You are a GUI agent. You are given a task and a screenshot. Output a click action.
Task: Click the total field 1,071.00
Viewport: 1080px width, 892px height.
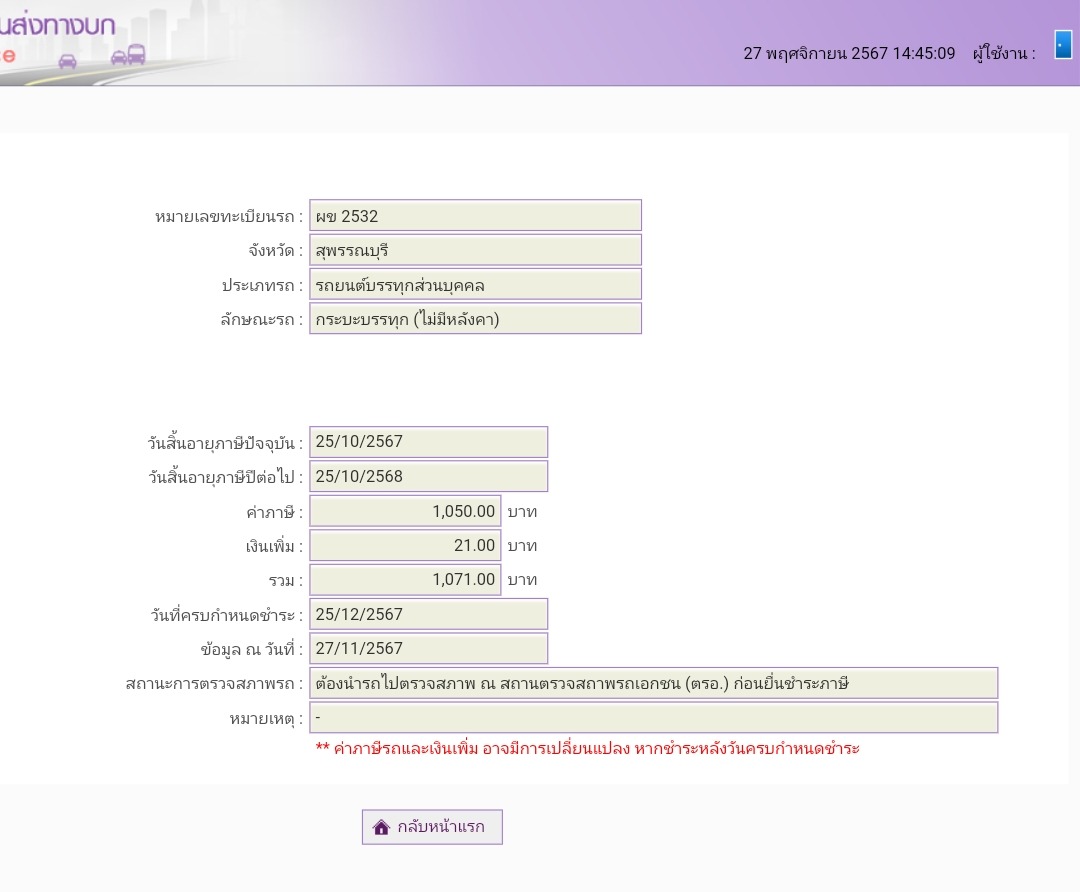[x=405, y=579]
